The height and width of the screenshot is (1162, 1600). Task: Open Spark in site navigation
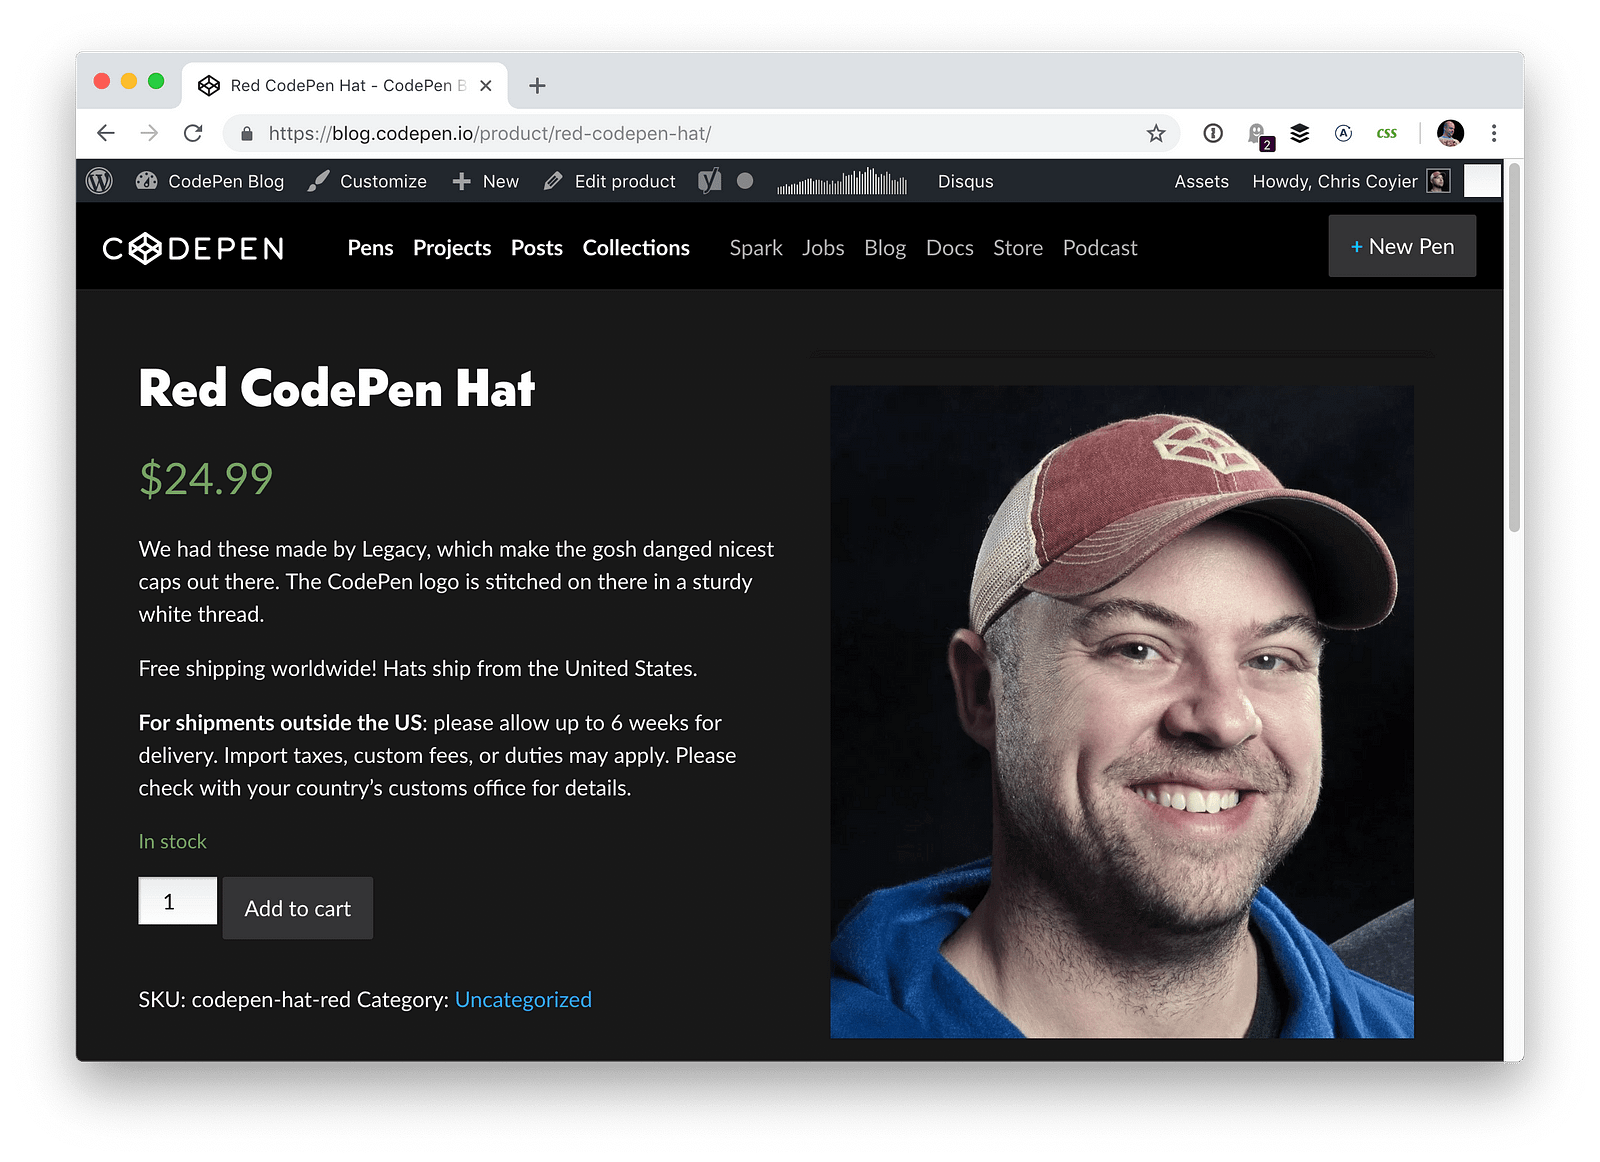756,248
